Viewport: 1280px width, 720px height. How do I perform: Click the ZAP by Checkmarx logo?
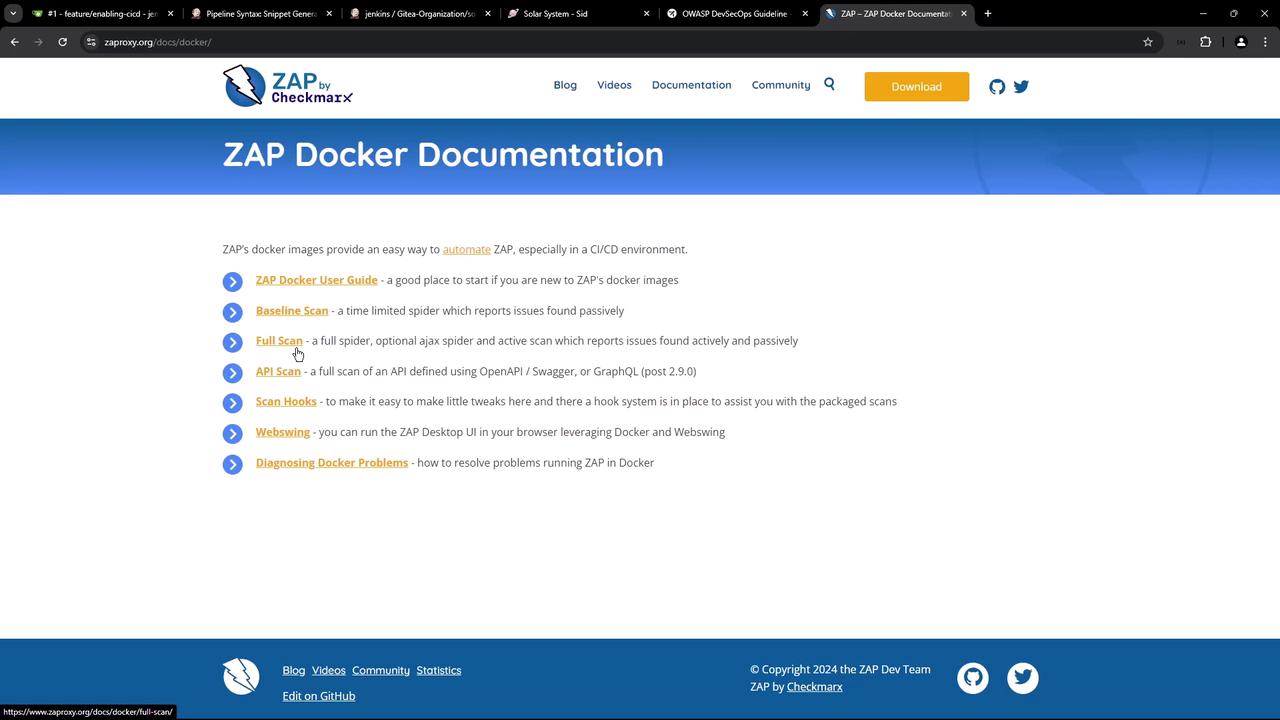pos(288,86)
